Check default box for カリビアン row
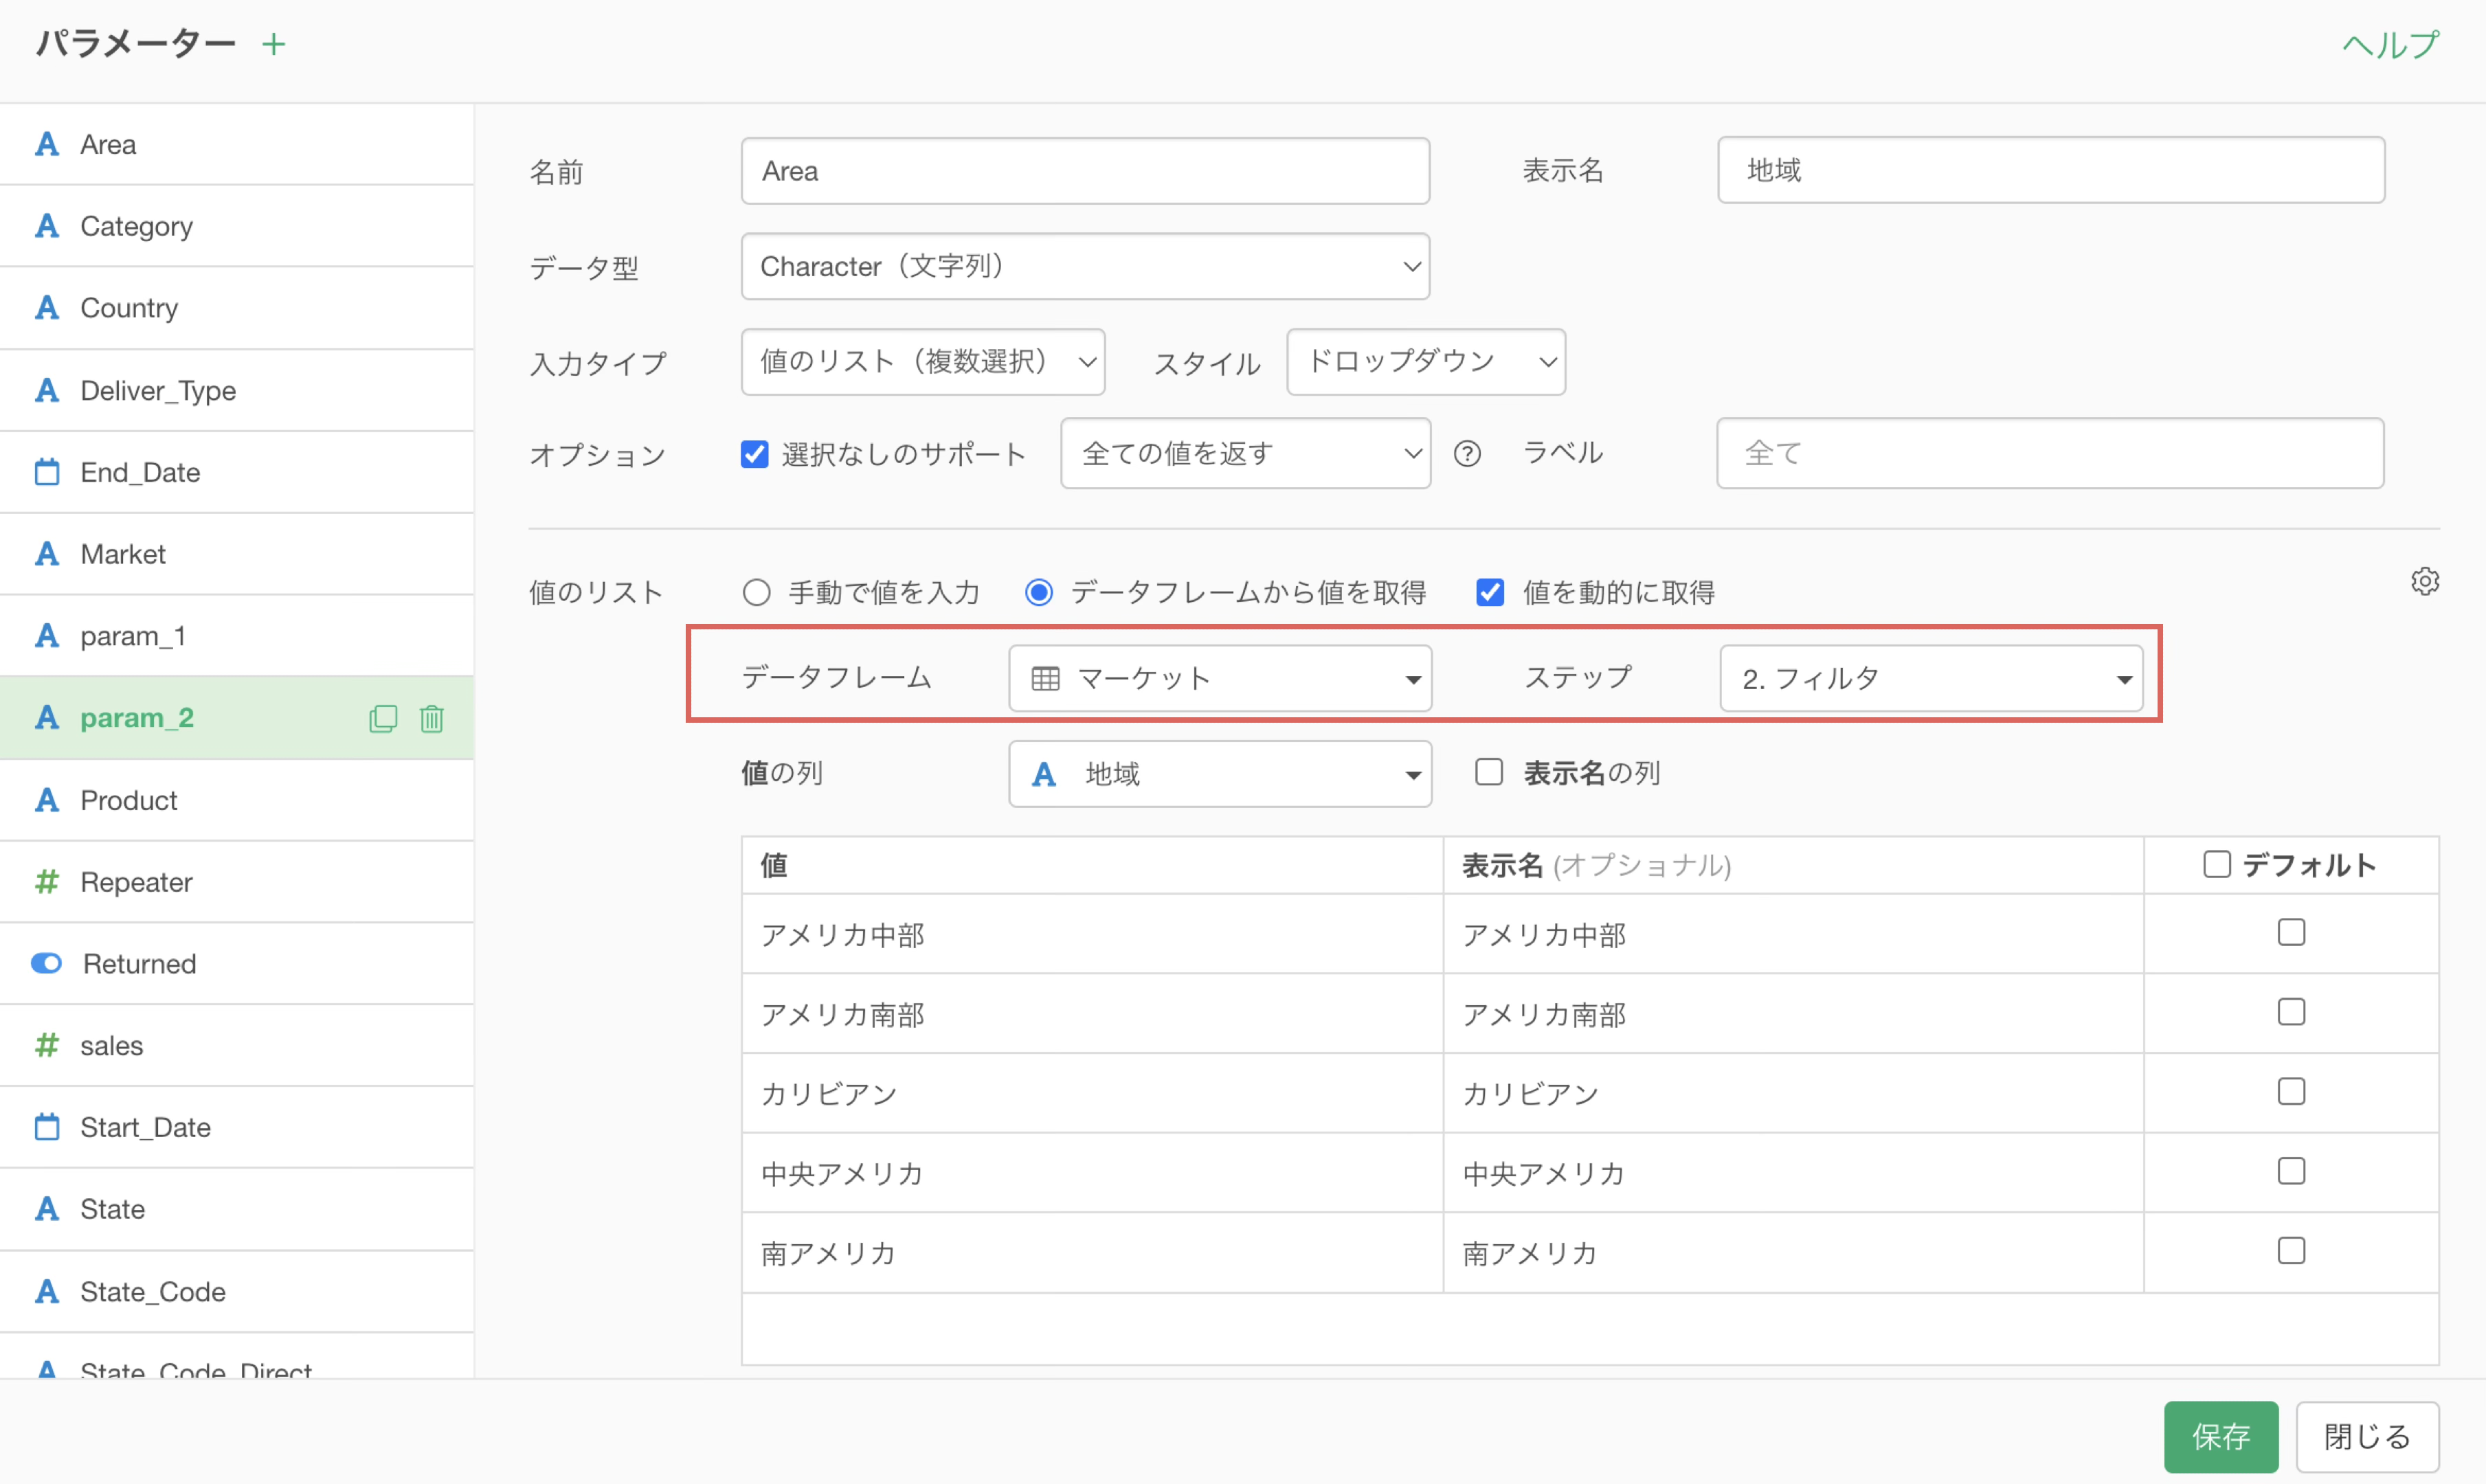 coord(2290,1091)
